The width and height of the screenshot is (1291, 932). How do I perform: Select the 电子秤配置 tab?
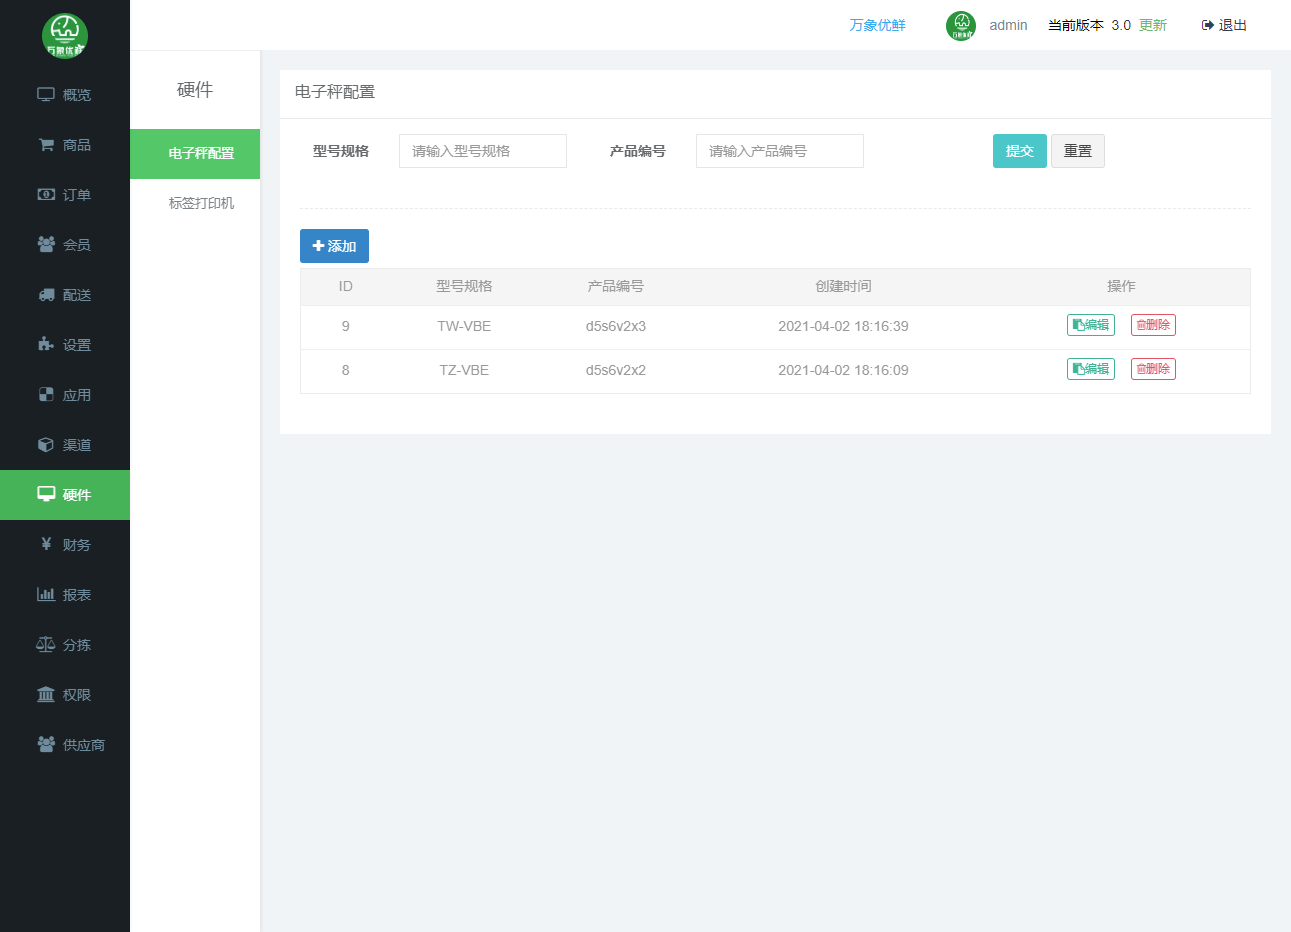click(x=201, y=153)
